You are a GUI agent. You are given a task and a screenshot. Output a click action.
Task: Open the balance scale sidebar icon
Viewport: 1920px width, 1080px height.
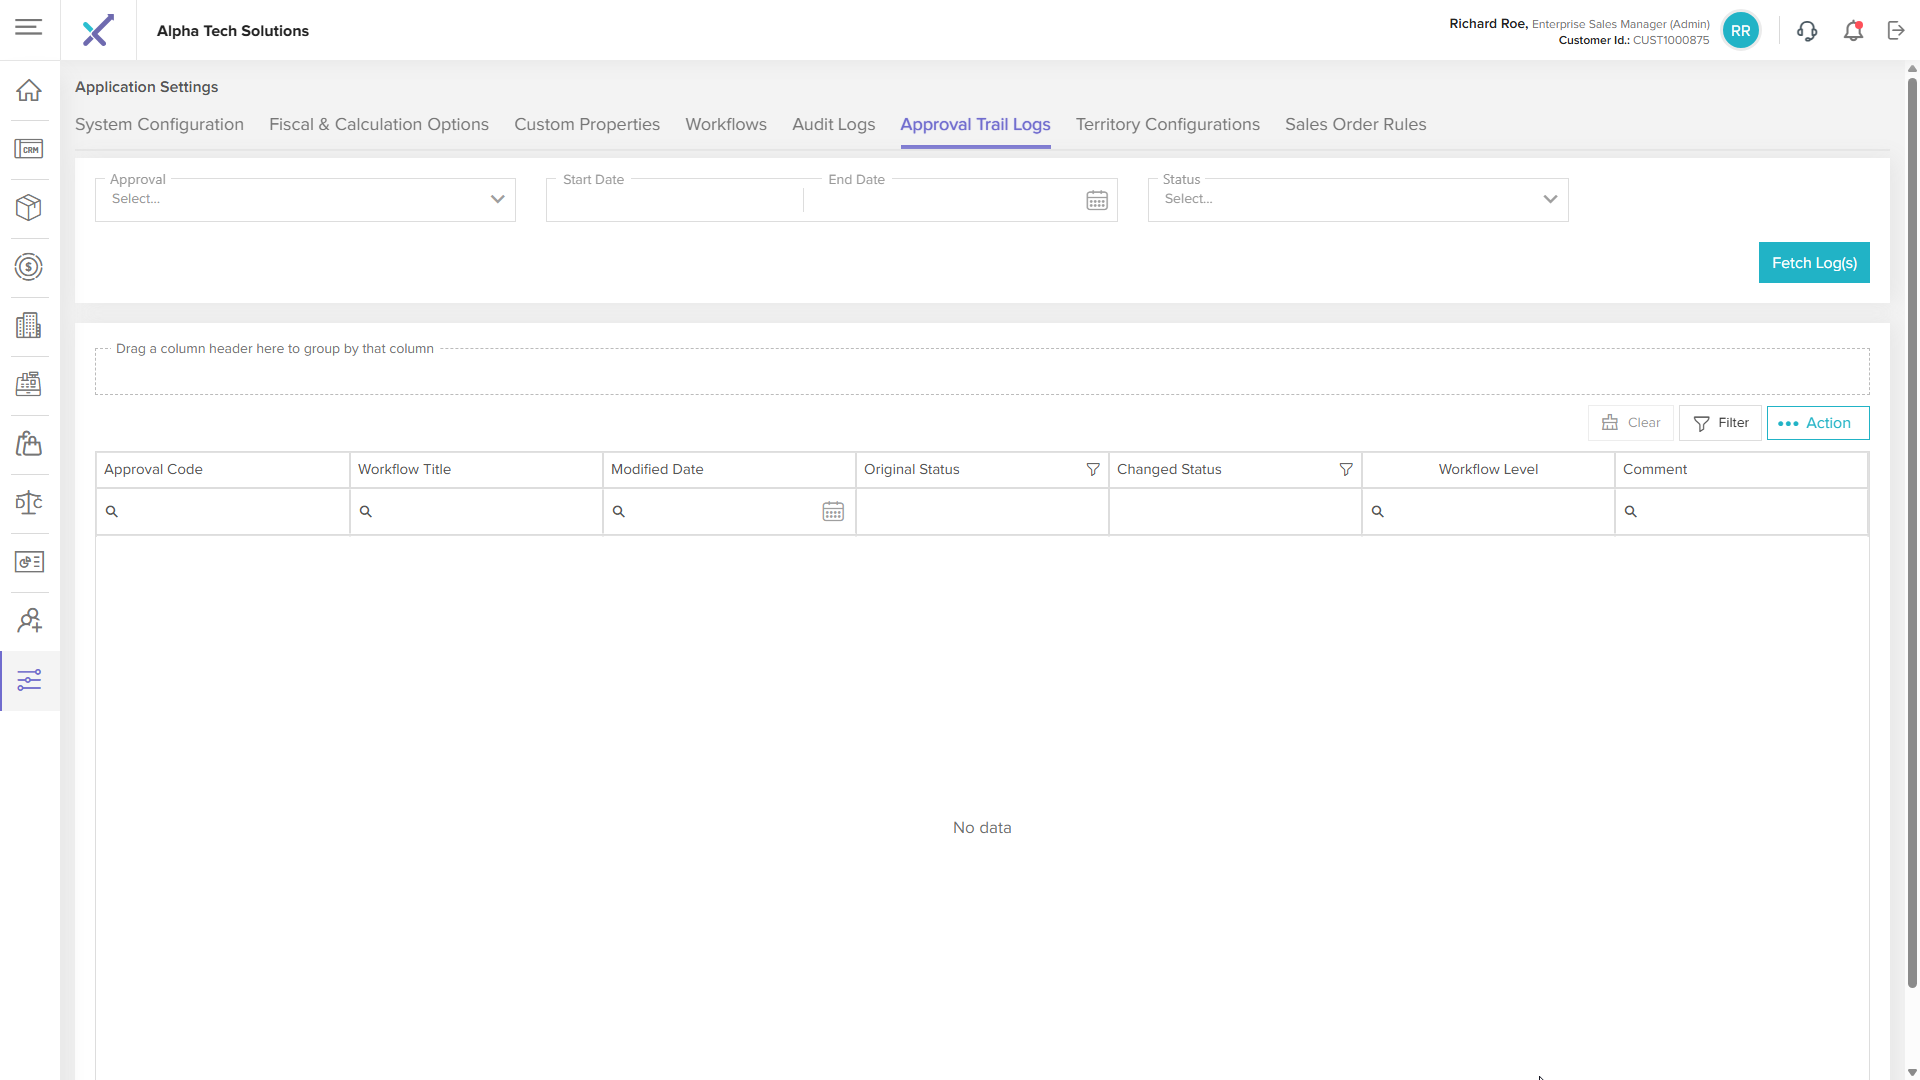(x=29, y=502)
